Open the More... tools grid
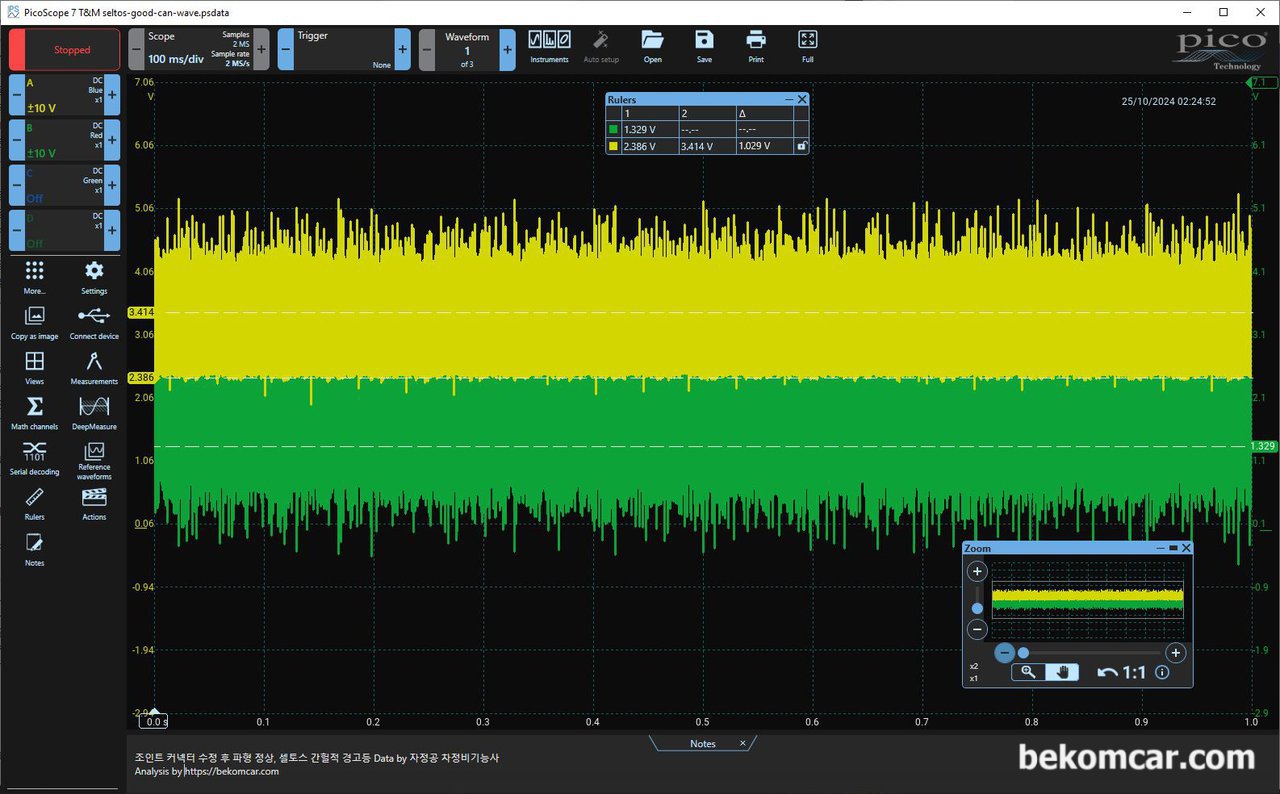The height and width of the screenshot is (794, 1280). [35, 277]
